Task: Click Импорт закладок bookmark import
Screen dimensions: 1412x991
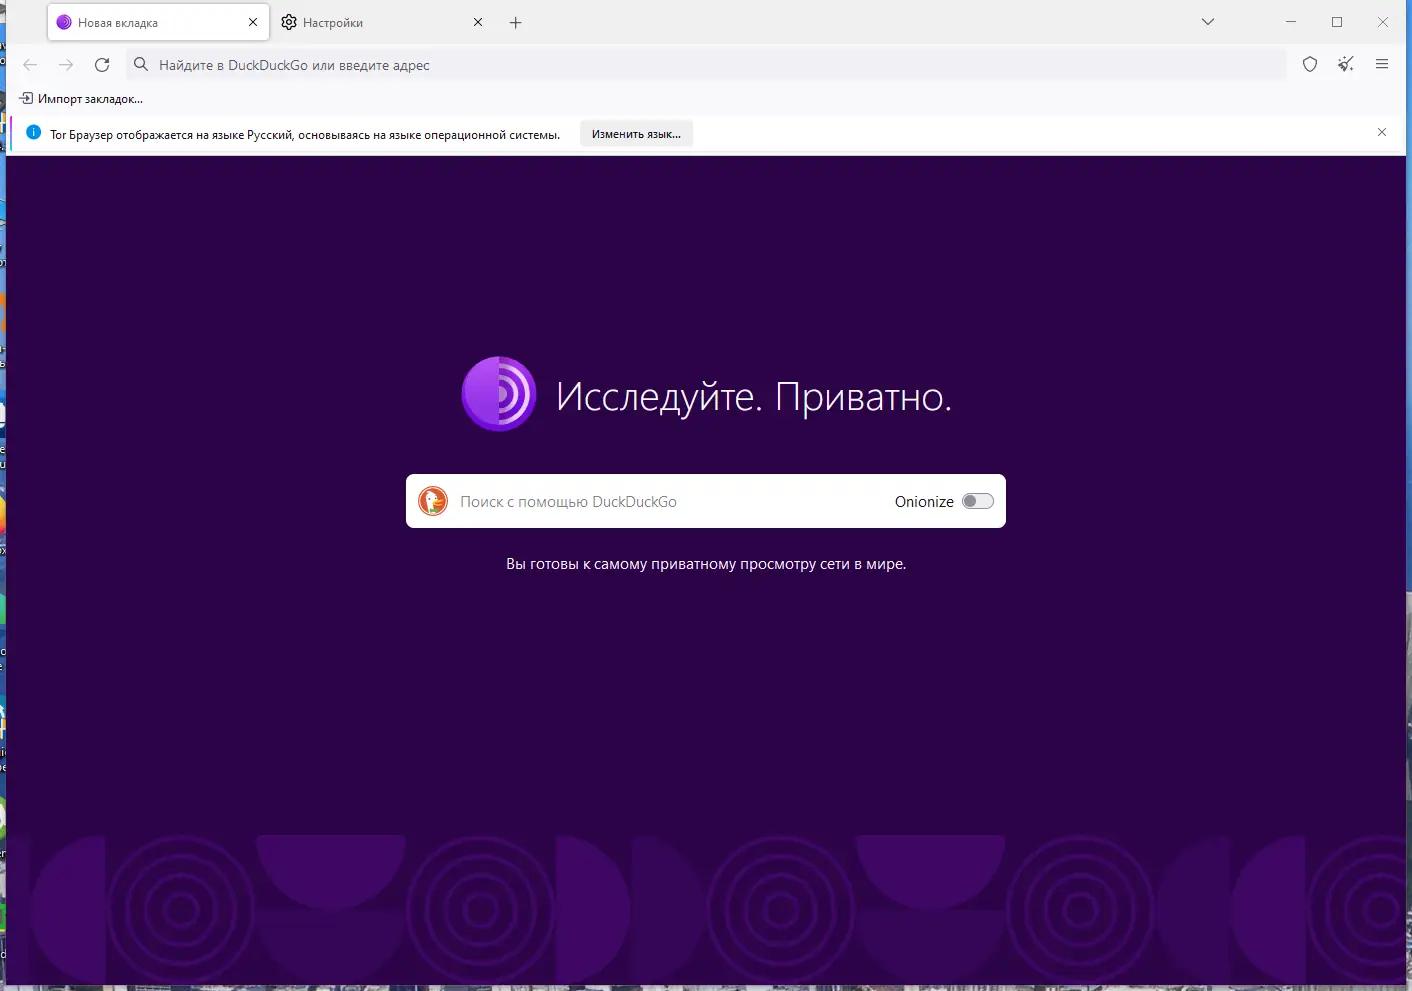Action: (81, 99)
